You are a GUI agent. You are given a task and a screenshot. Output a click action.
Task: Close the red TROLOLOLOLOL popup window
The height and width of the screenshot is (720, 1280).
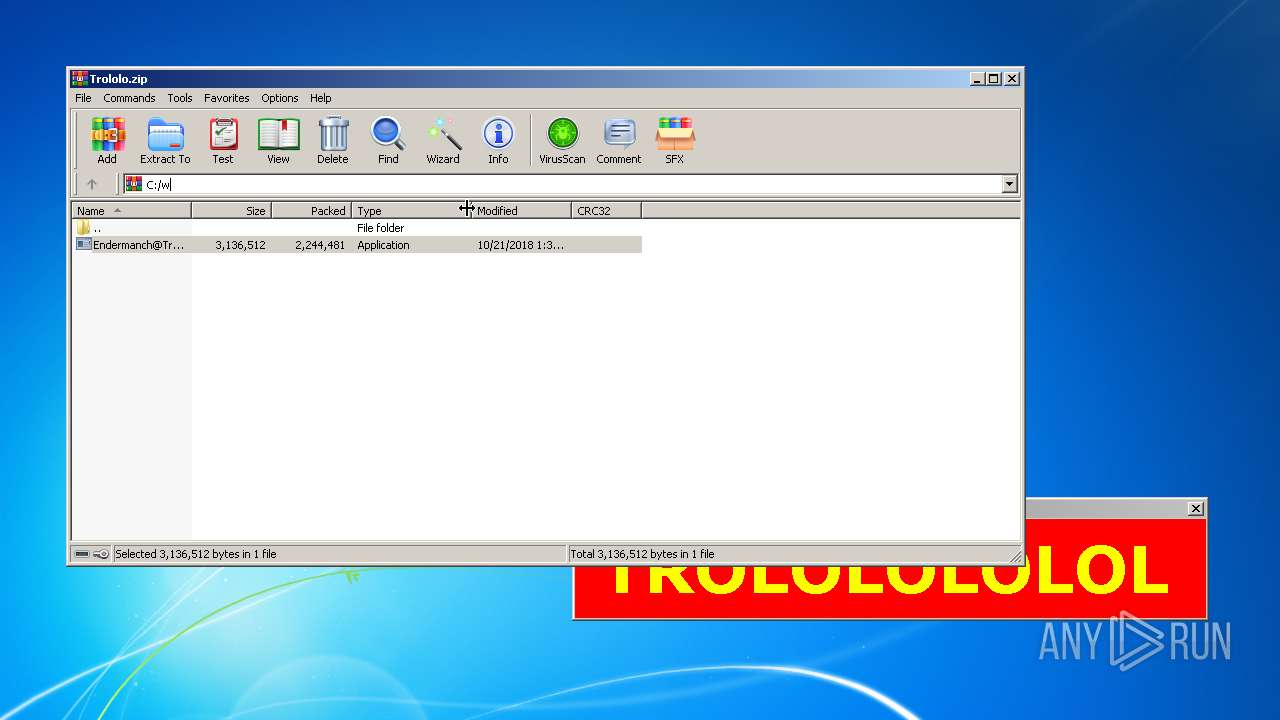click(1195, 509)
